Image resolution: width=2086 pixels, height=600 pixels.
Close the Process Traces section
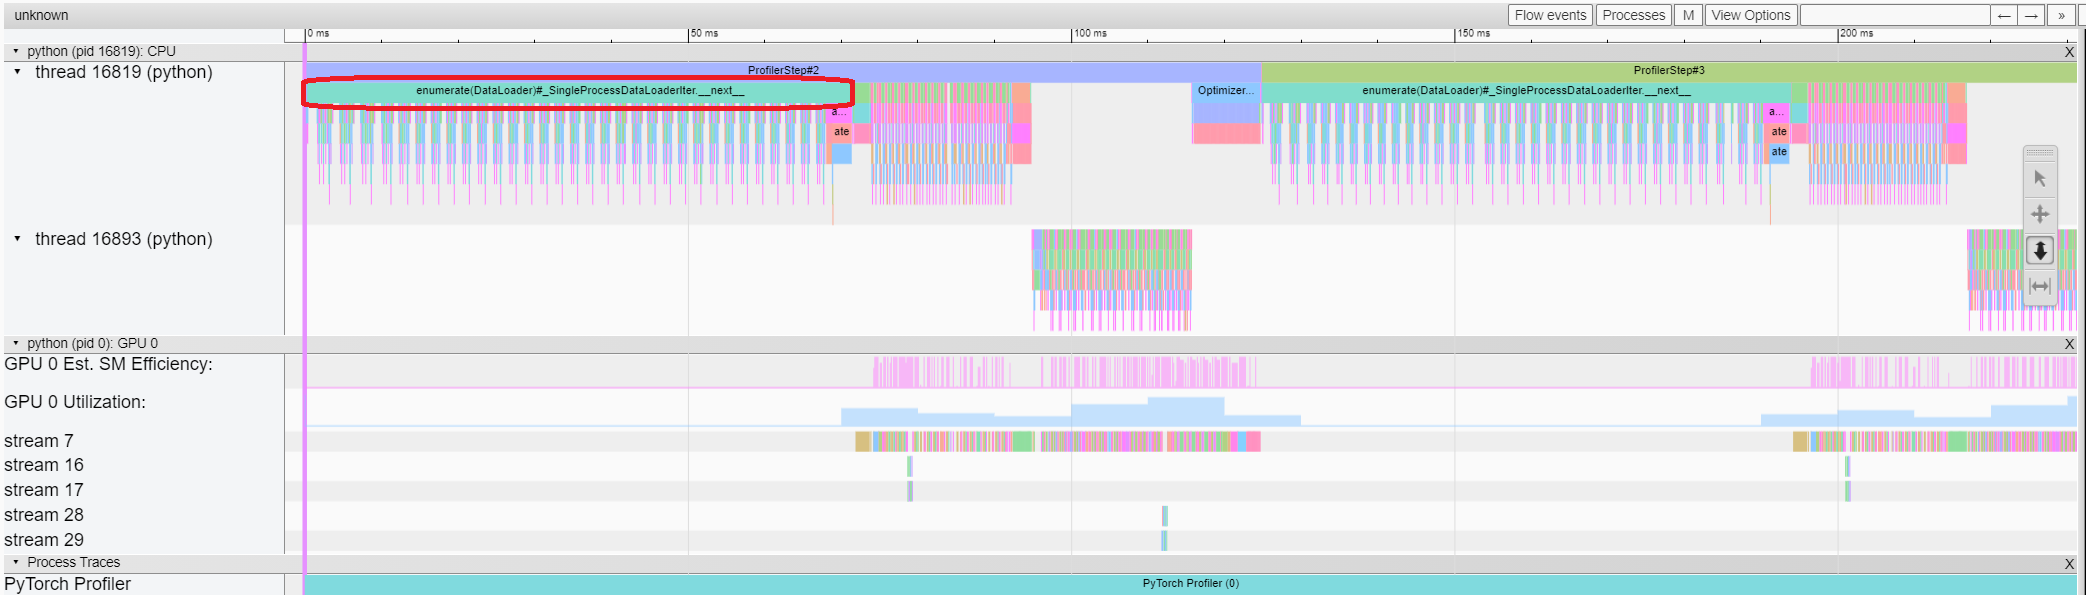coord(2069,564)
